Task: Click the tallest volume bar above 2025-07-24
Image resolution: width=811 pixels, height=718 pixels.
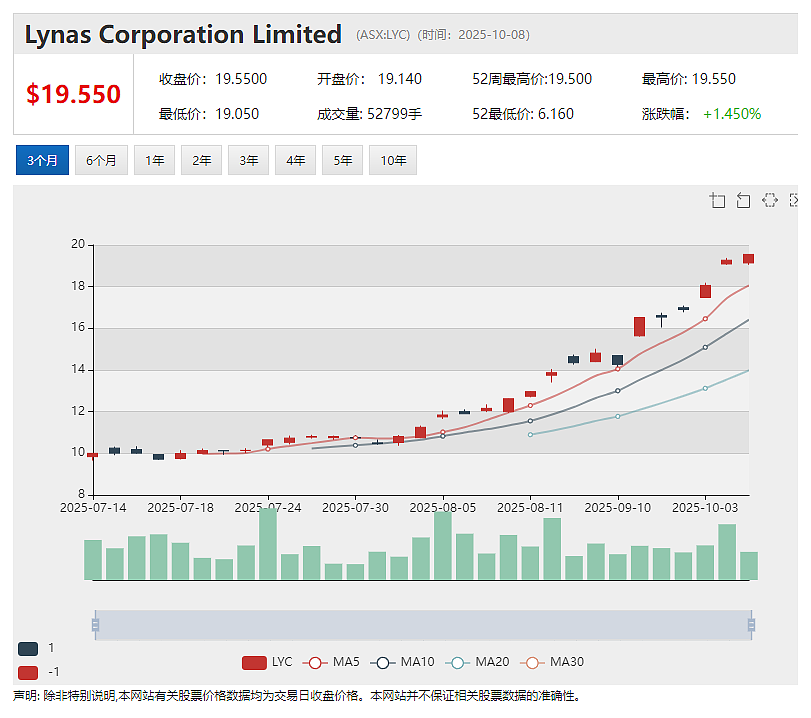Action: pos(268,544)
